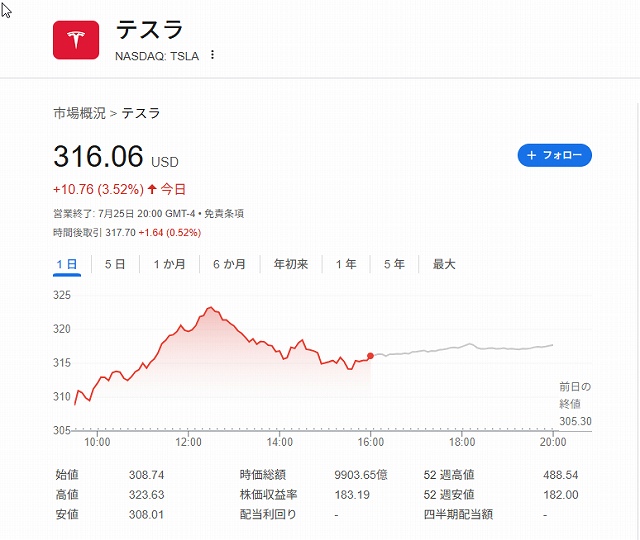The height and width of the screenshot is (540, 640).
Task: Click the テスラ company title heading
Action: coord(150,30)
